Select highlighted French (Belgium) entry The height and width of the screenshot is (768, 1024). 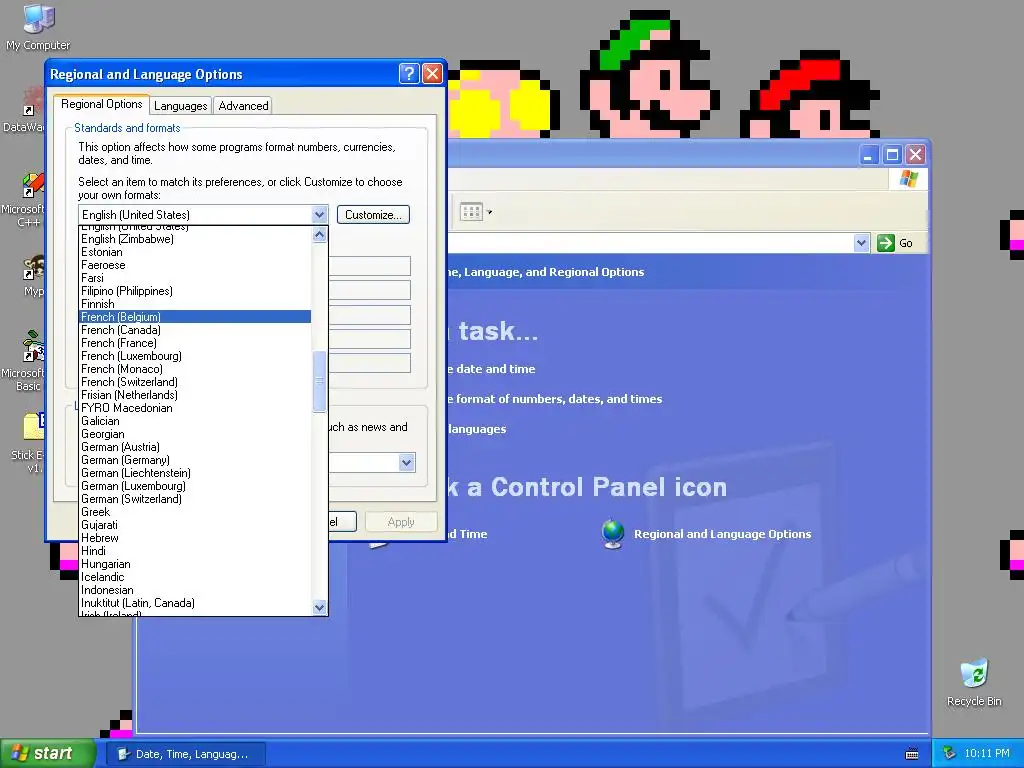195,317
